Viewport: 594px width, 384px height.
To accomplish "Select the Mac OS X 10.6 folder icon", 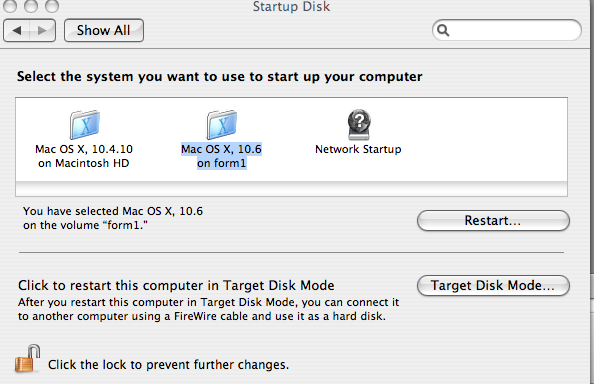I will (222, 125).
